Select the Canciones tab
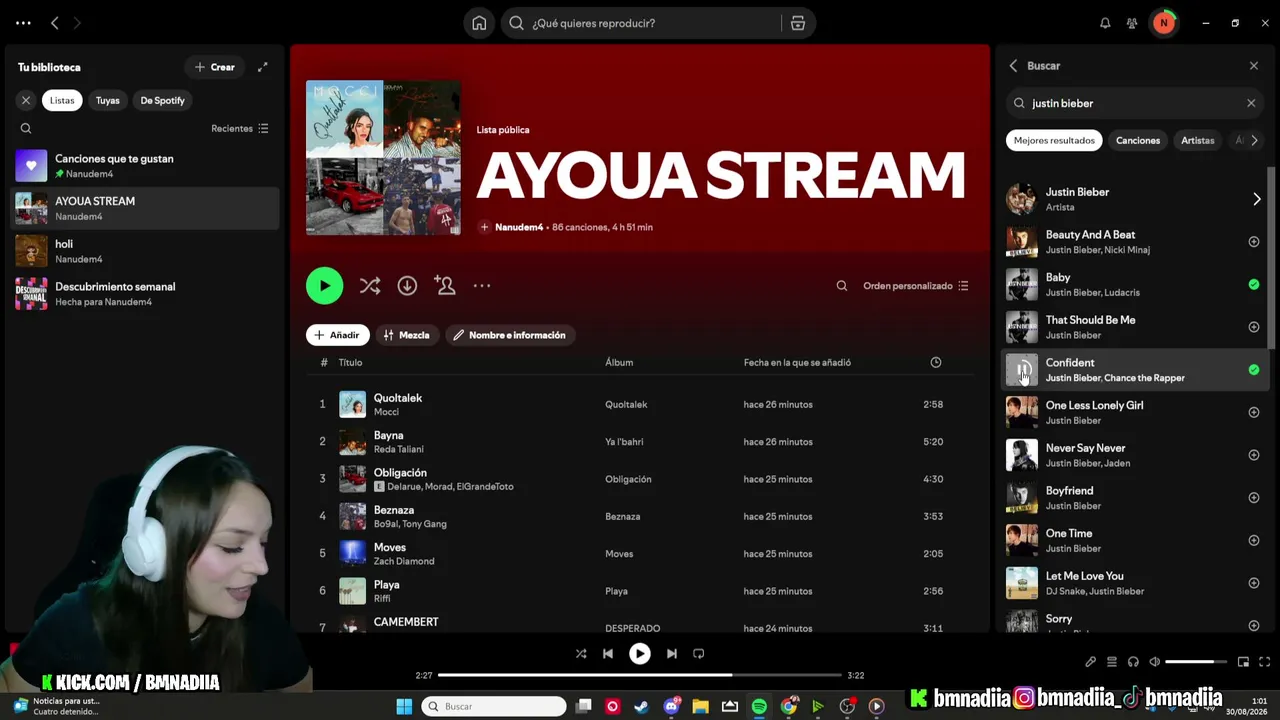This screenshot has width=1280, height=720. 1138,141
